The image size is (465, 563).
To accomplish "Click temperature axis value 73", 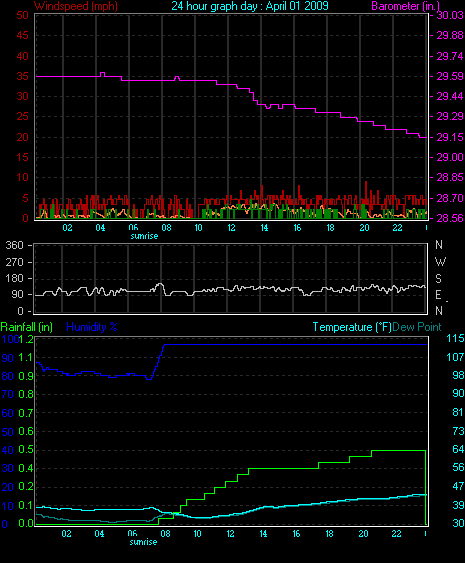I will (x=458, y=431).
